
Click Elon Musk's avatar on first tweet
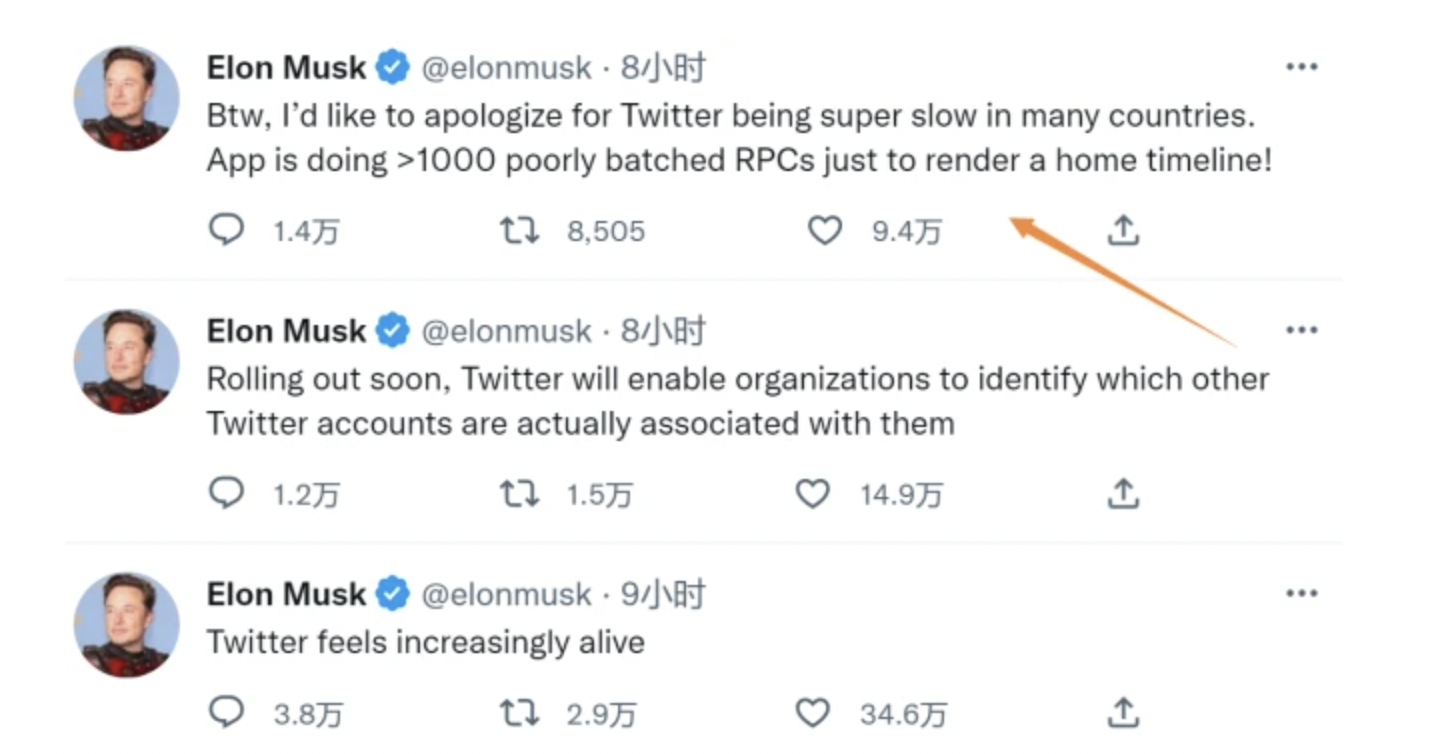pyautogui.click(x=127, y=98)
